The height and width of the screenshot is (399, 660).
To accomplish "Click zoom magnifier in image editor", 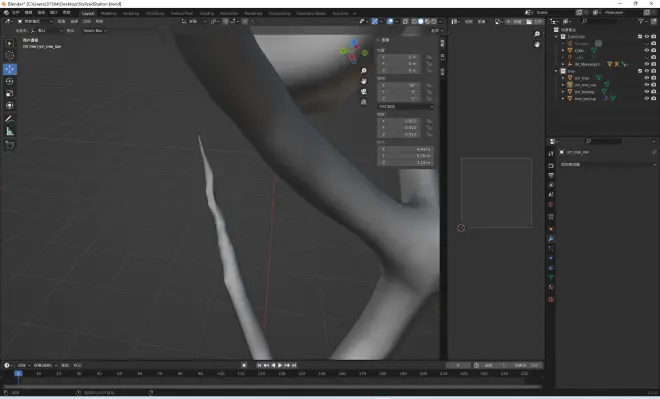I will coord(537,34).
